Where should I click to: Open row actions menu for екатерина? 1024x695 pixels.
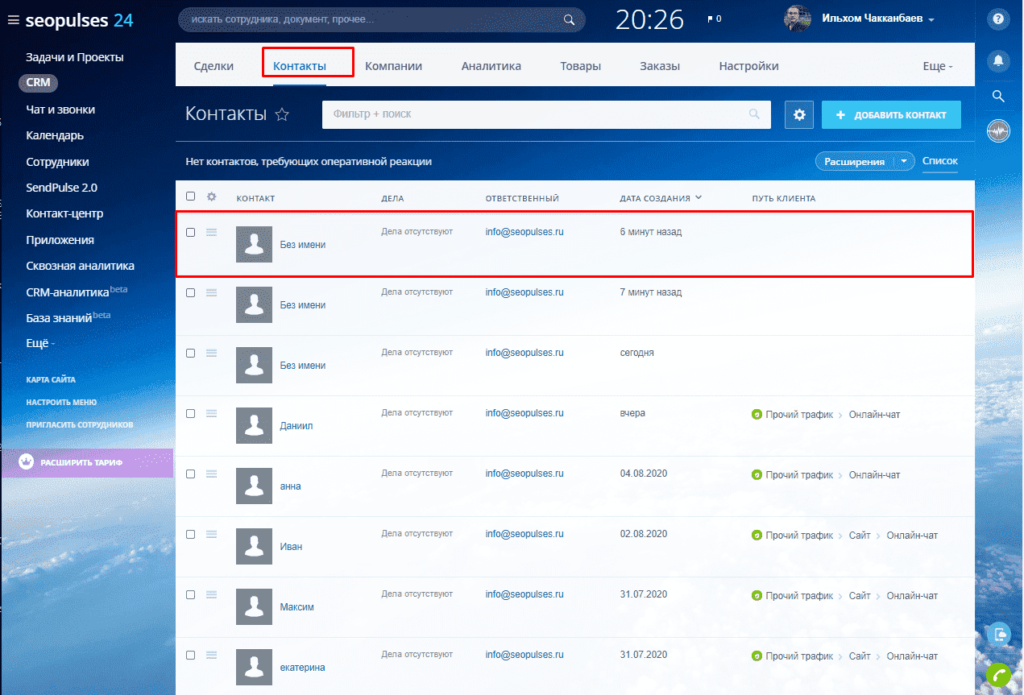coord(211,655)
